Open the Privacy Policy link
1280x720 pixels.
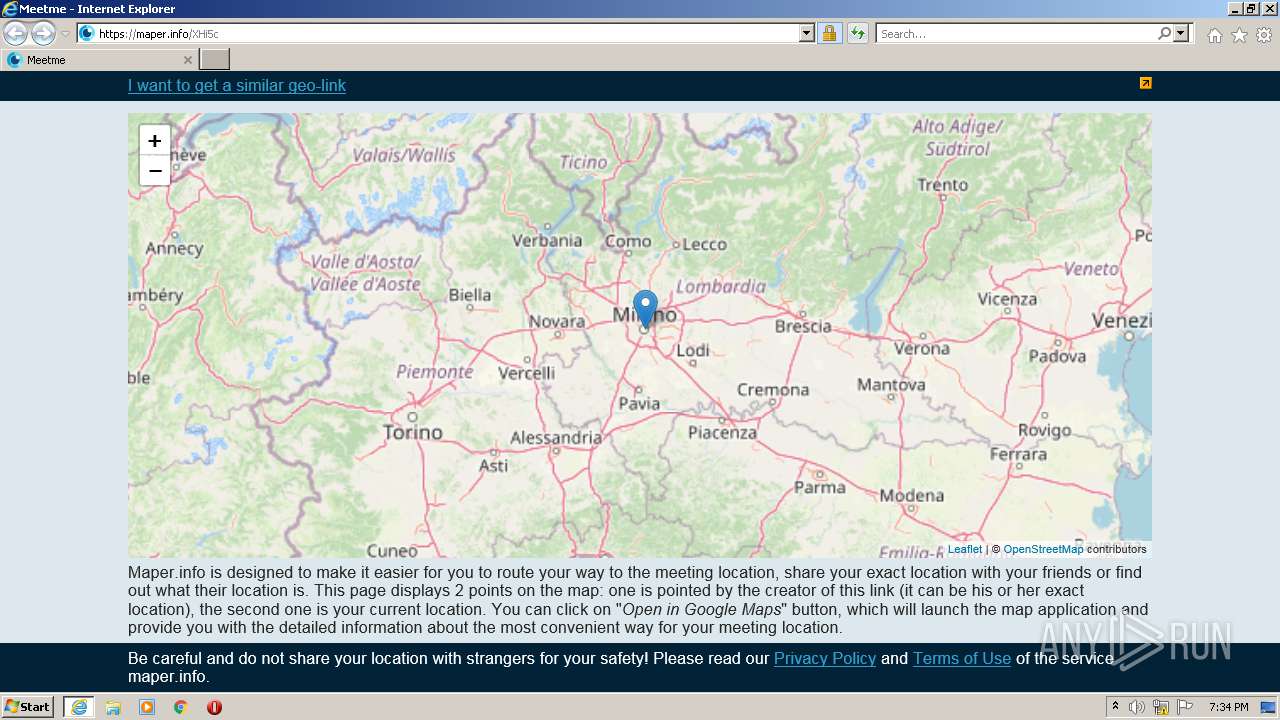pyautogui.click(x=825, y=658)
